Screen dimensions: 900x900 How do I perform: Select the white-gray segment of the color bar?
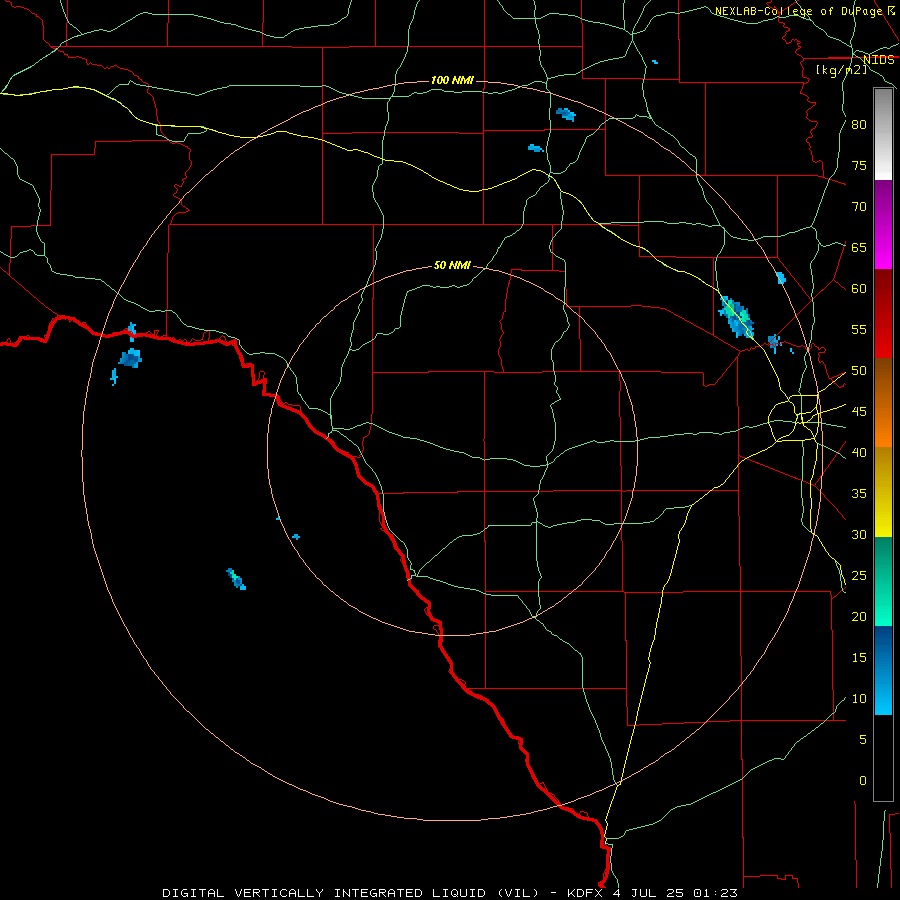pos(883,134)
